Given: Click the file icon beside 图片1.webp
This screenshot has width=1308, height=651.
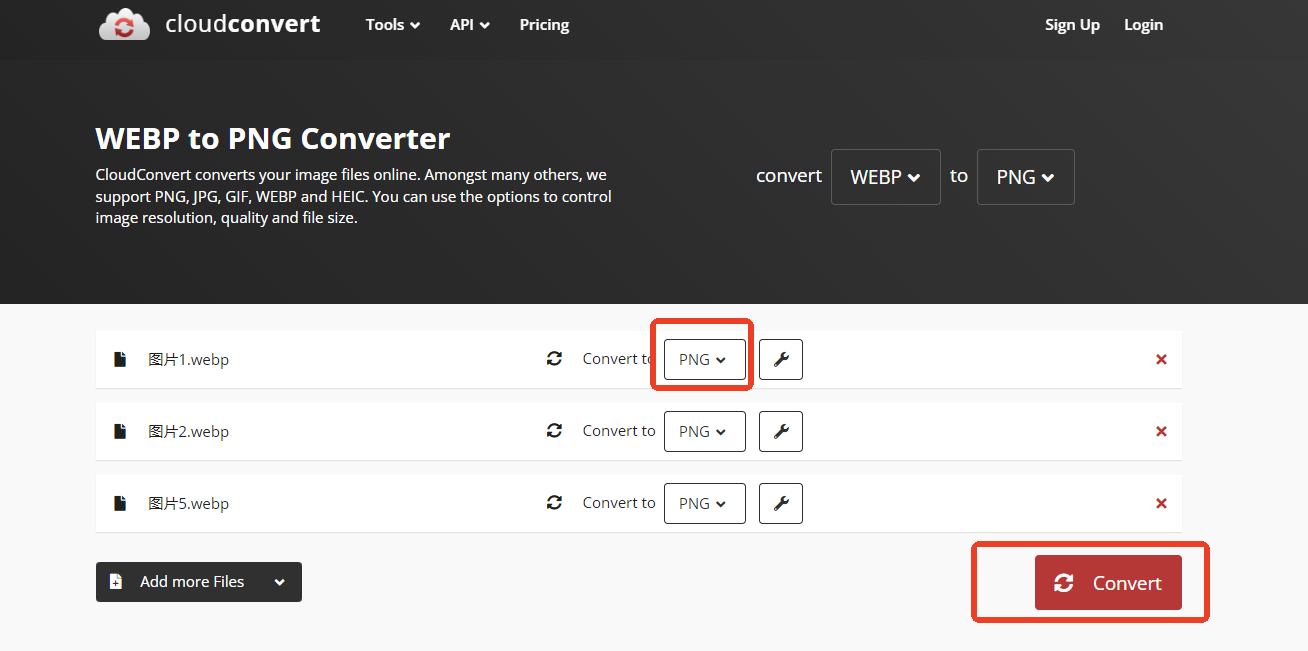Looking at the screenshot, I should pos(120,359).
